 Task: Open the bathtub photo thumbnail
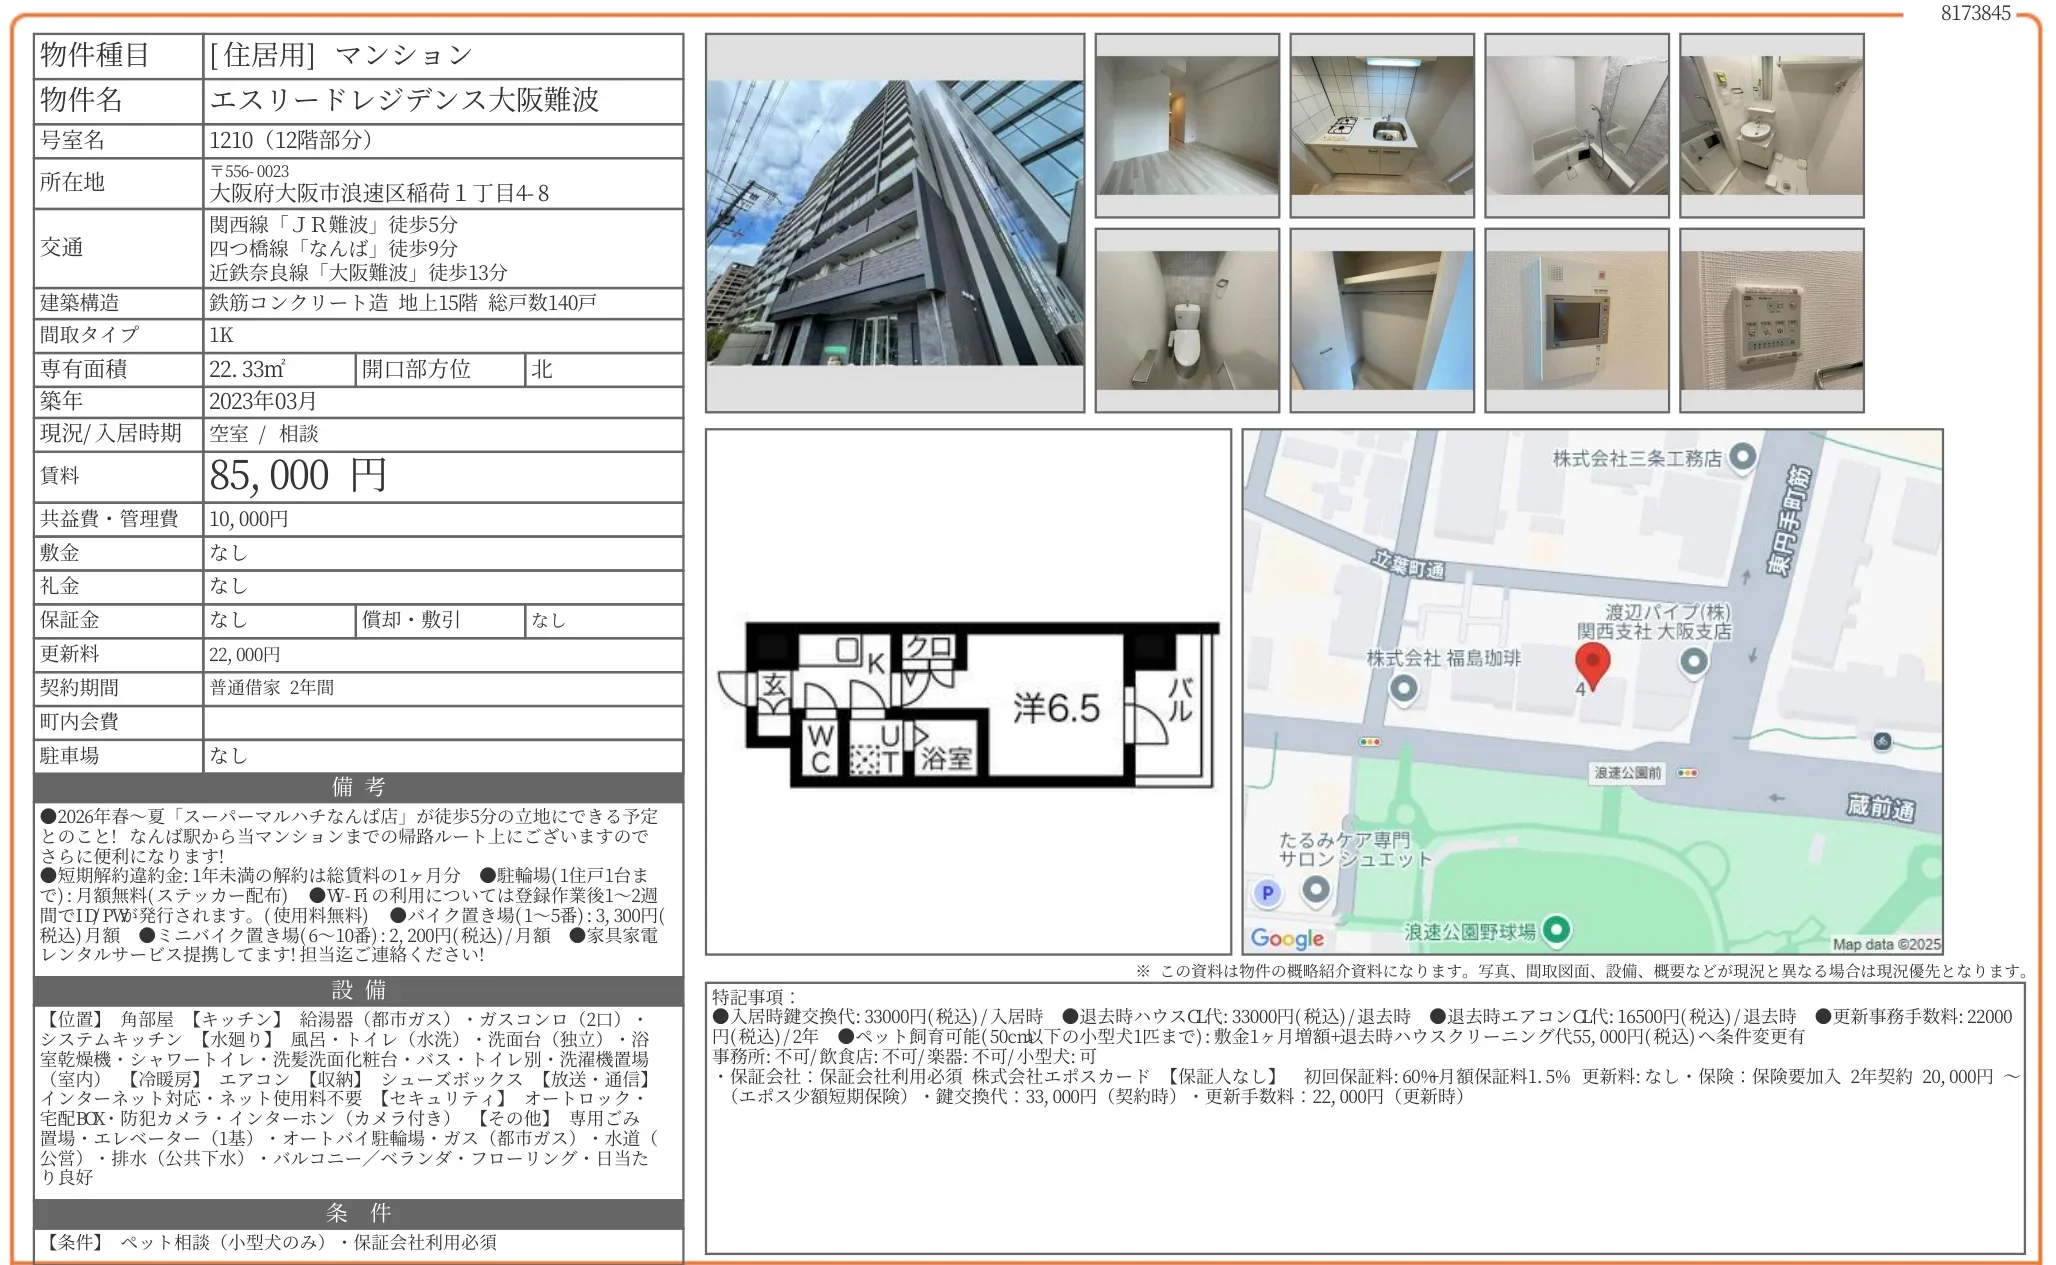click(x=1576, y=126)
